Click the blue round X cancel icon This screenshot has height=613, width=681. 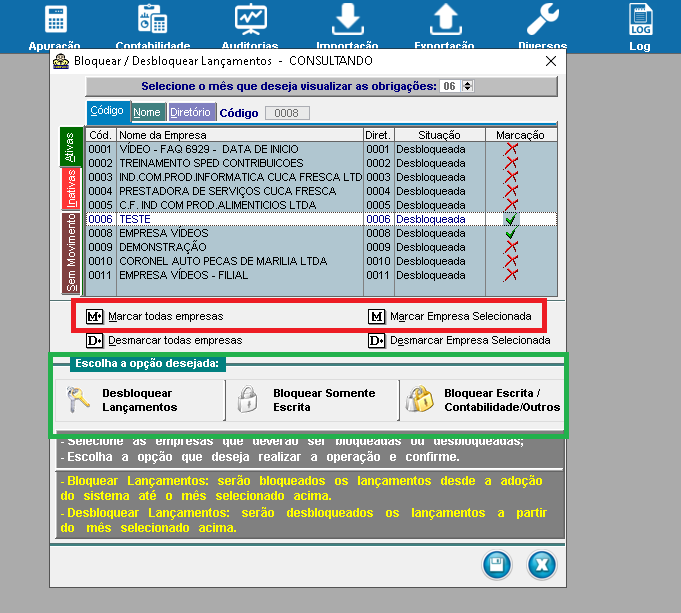(x=542, y=565)
